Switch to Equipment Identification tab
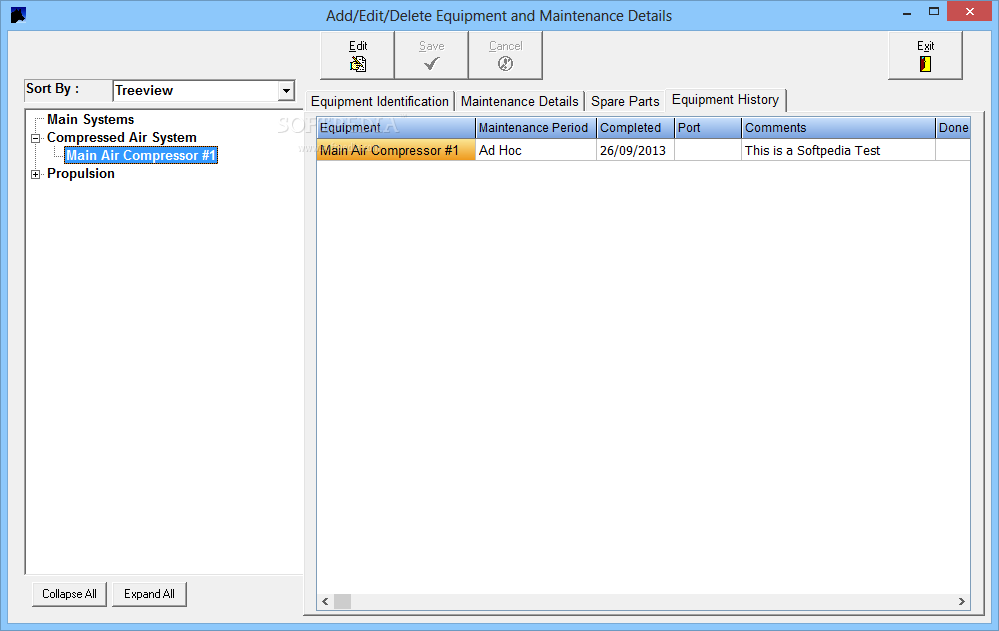Screen dimensions: 999x631 click(x=380, y=101)
